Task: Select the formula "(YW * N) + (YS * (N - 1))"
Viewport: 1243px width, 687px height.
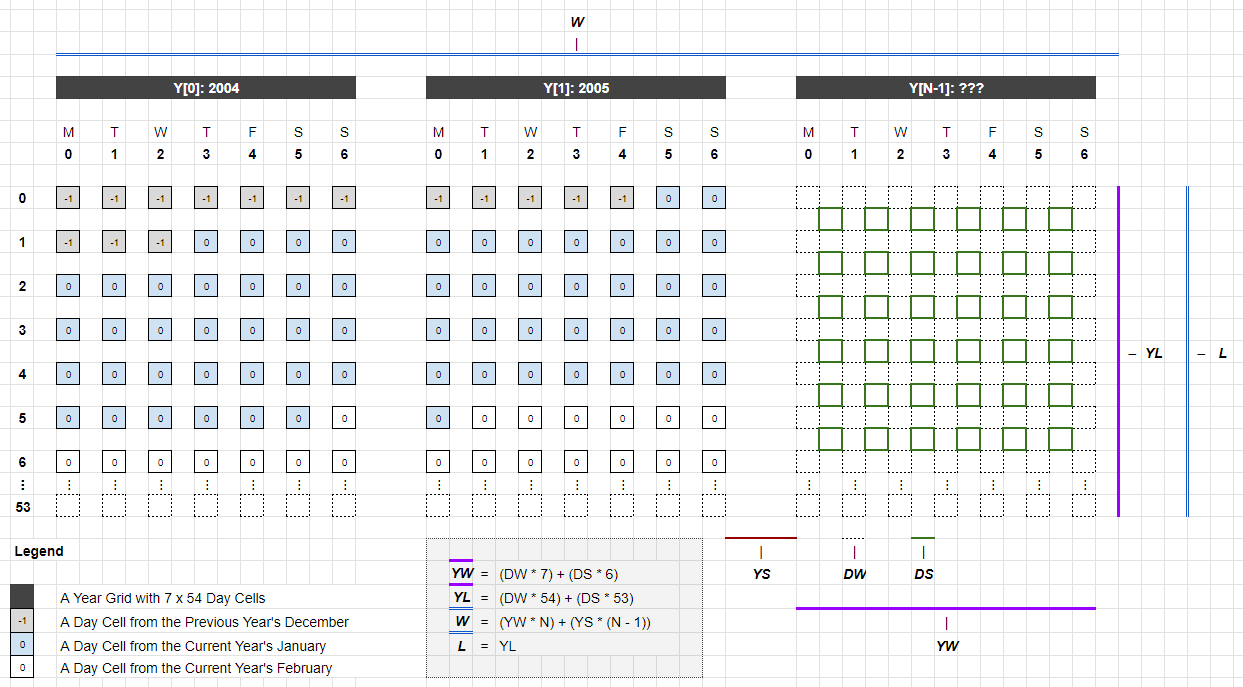Action: [573, 622]
